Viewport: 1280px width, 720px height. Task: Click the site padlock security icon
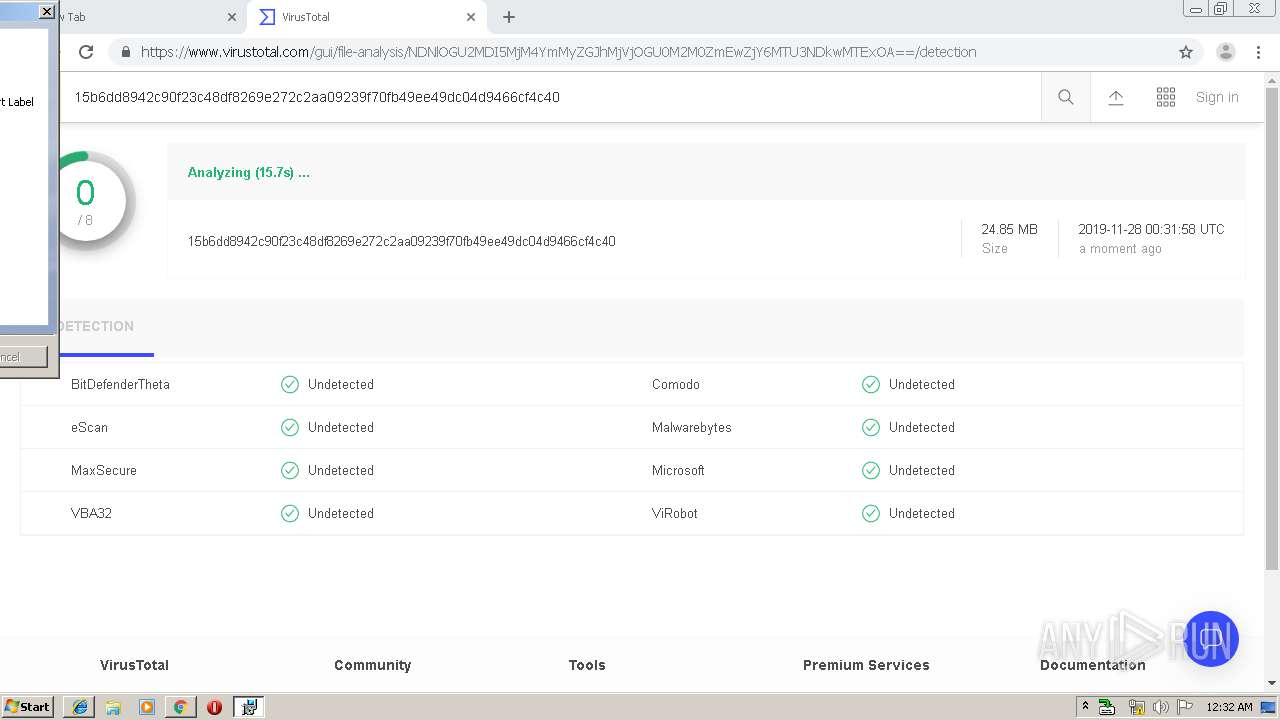click(x=126, y=52)
